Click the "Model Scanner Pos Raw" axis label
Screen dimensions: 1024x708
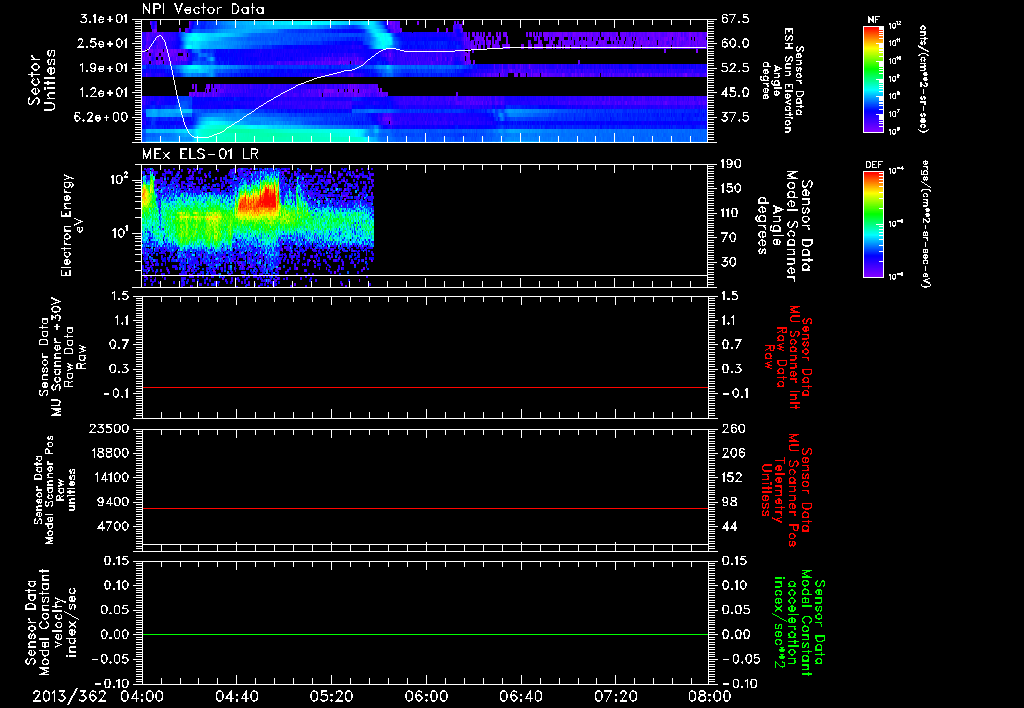coord(55,490)
